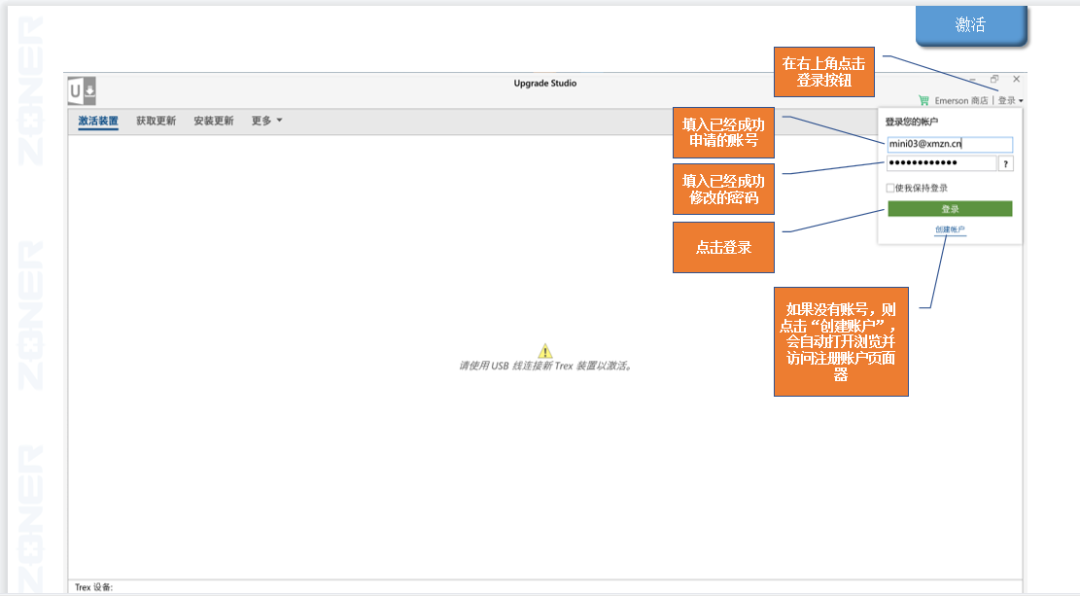Minimize the Upgrade Studio window
Image resolution: width=1080 pixels, height=596 pixels.
coord(972,79)
